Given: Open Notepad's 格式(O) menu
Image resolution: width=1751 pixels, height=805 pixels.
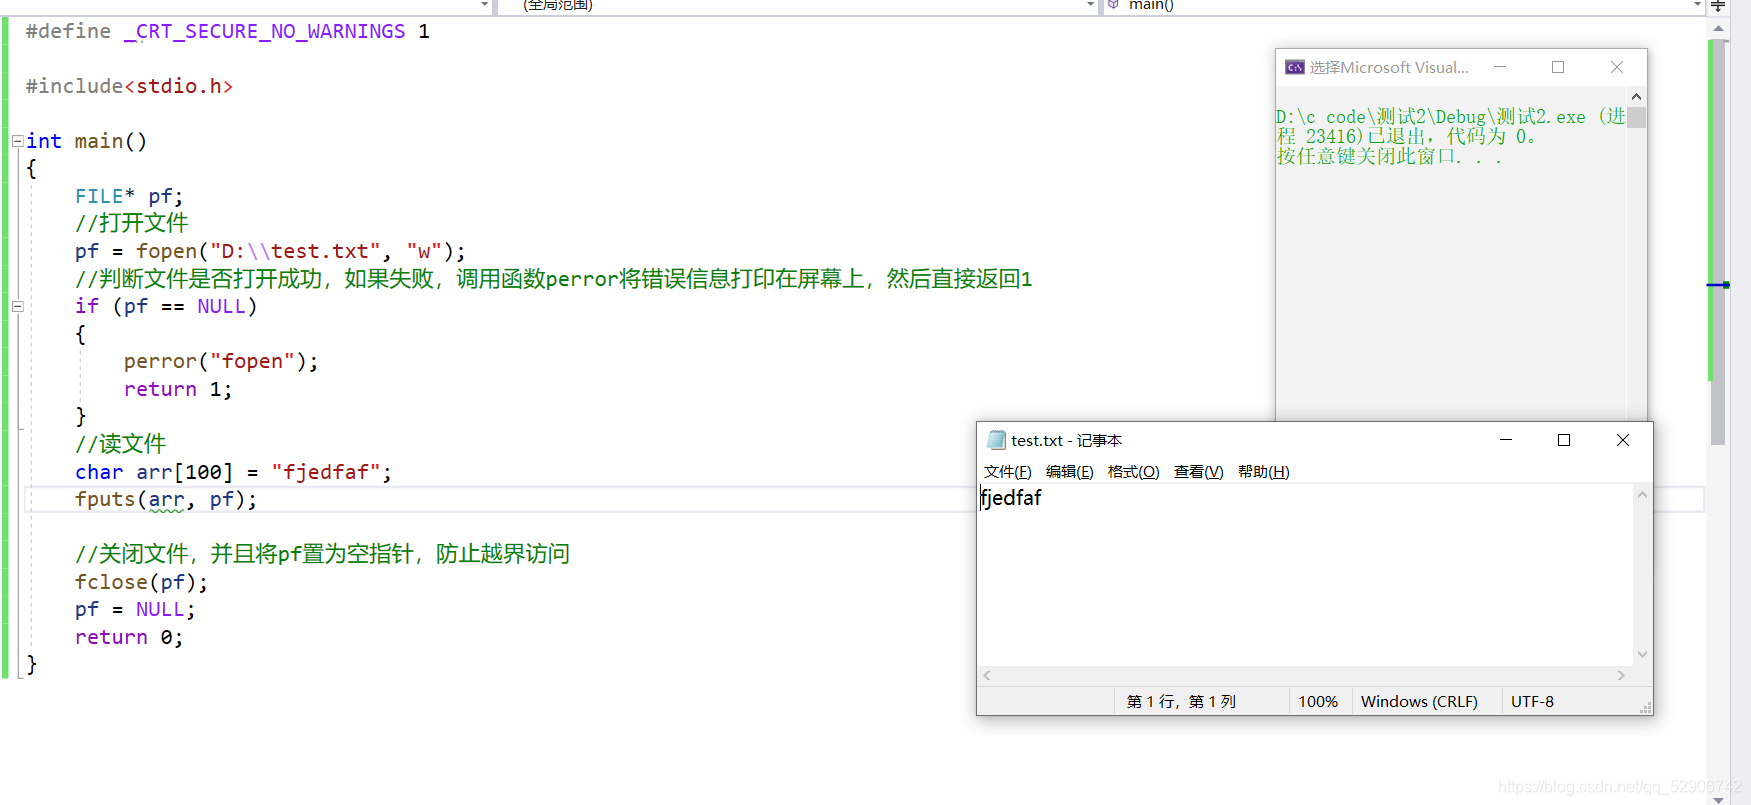Looking at the screenshot, I should 1134,472.
